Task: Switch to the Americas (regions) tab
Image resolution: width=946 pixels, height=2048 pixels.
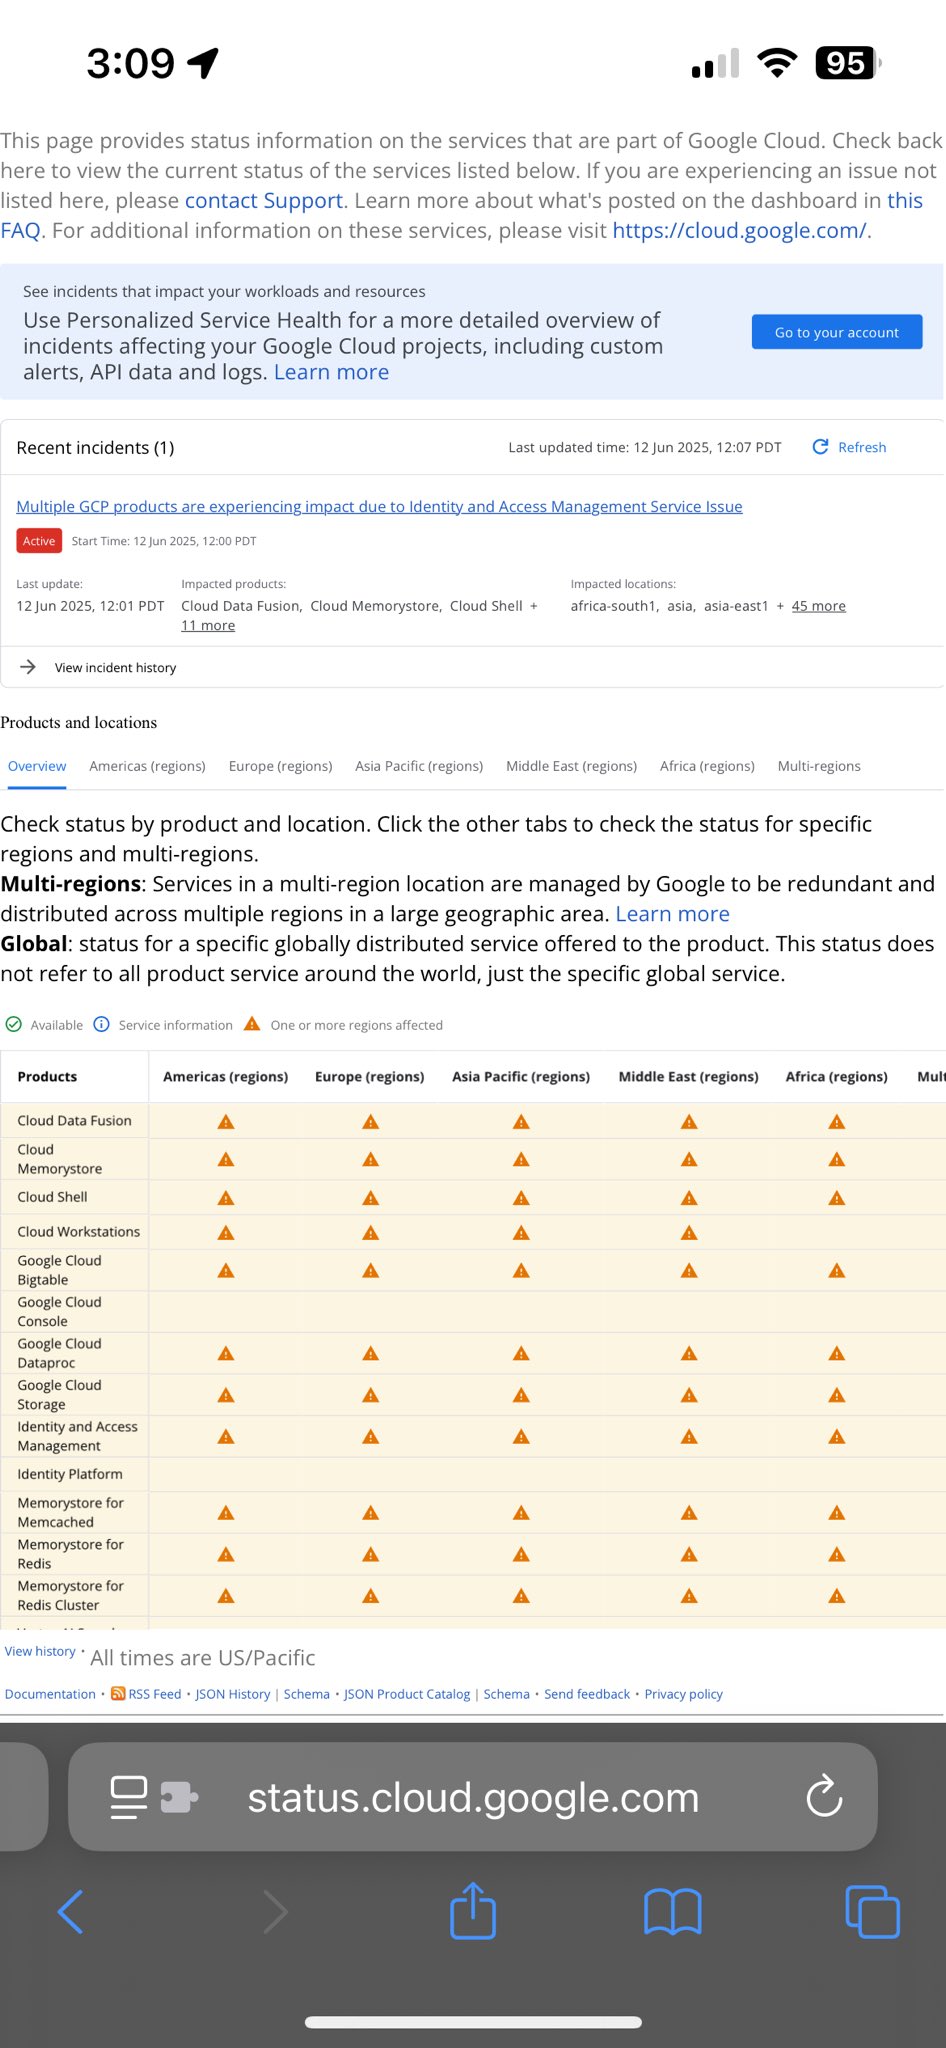Action: [x=147, y=766]
